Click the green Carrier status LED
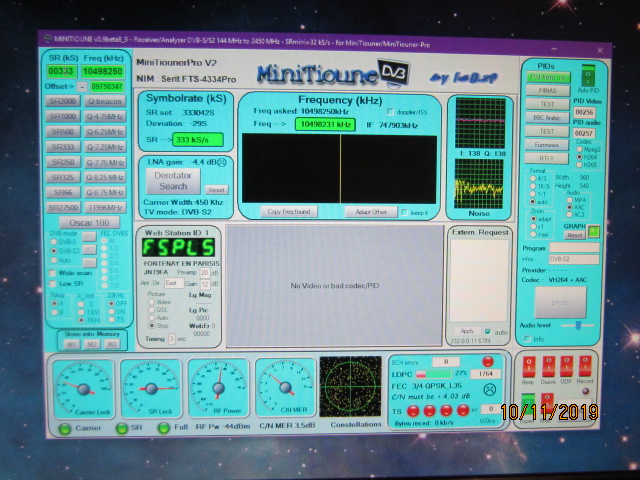The image size is (640, 480). (64, 429)
